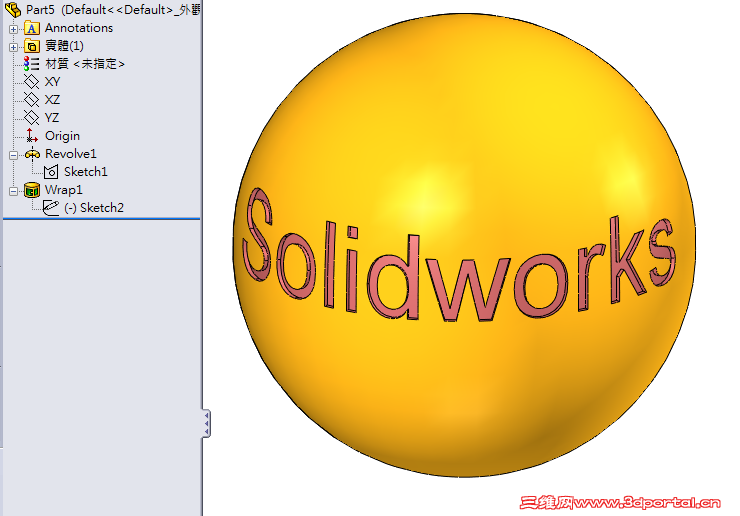740x516 pixels.
Task: Click the YZ plane icon
Action: pyautogui.click(x=32, y=118)
